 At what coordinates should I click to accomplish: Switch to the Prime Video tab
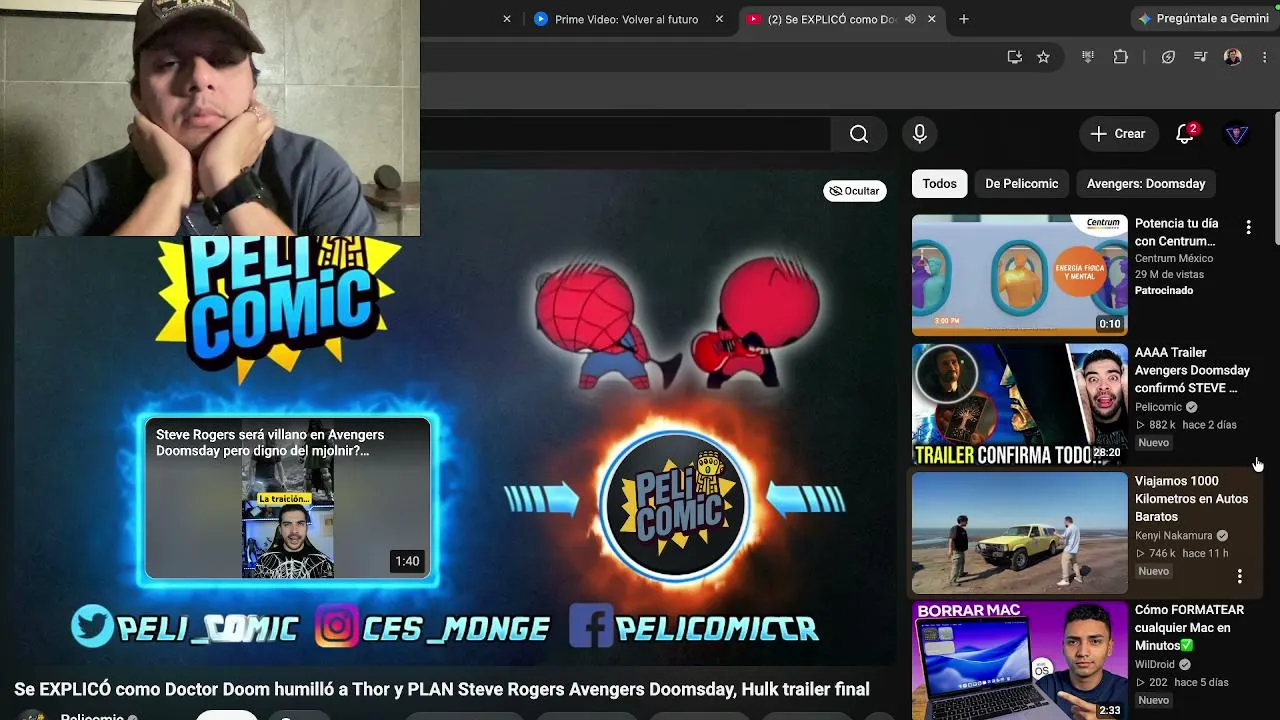(627, 19)
